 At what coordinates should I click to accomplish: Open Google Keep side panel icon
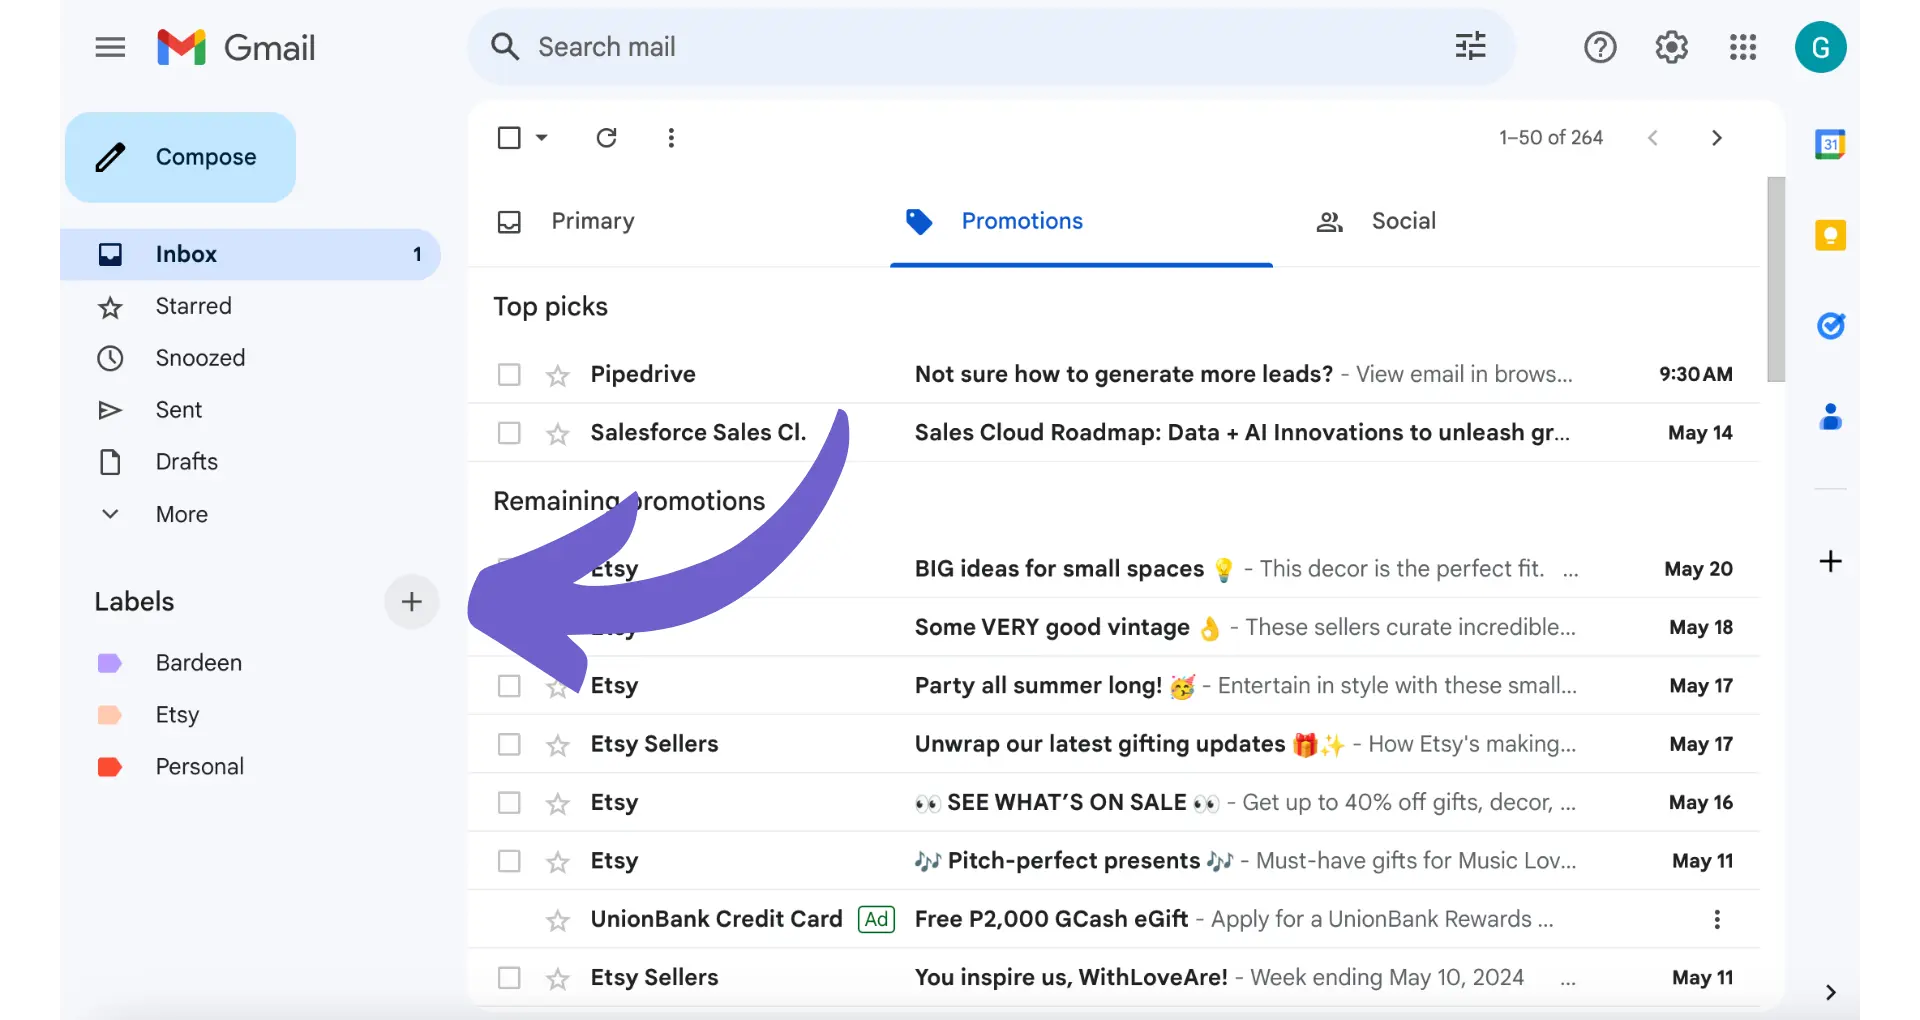[1830, 235]
